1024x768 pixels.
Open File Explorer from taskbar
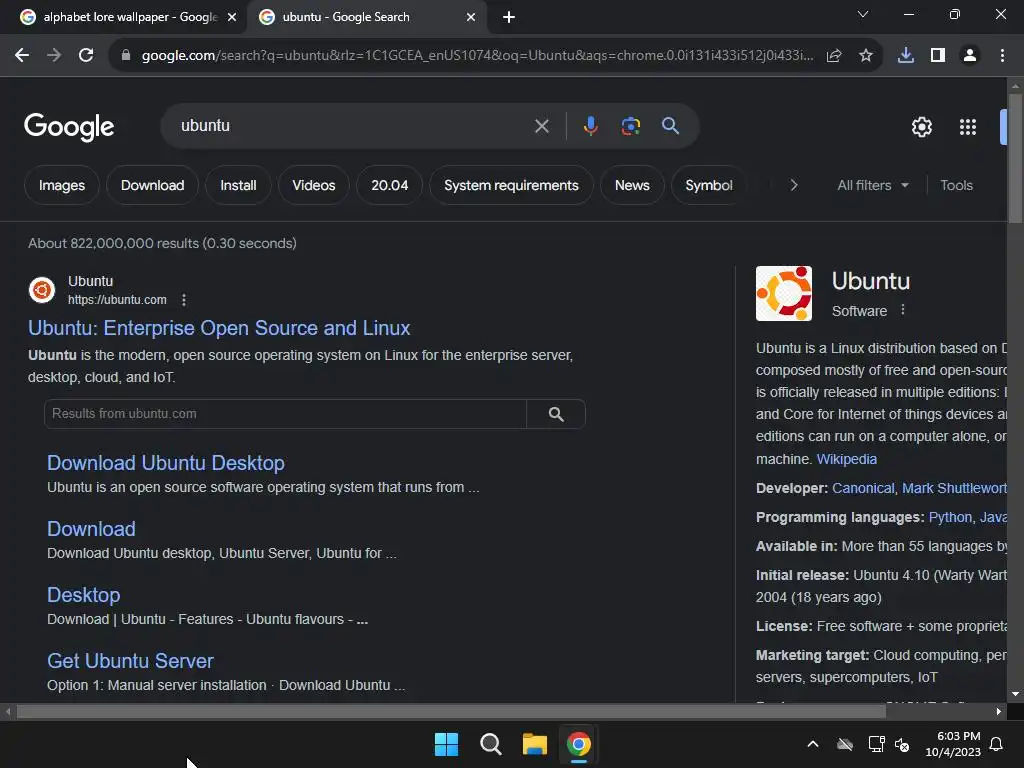coord(534,744)
